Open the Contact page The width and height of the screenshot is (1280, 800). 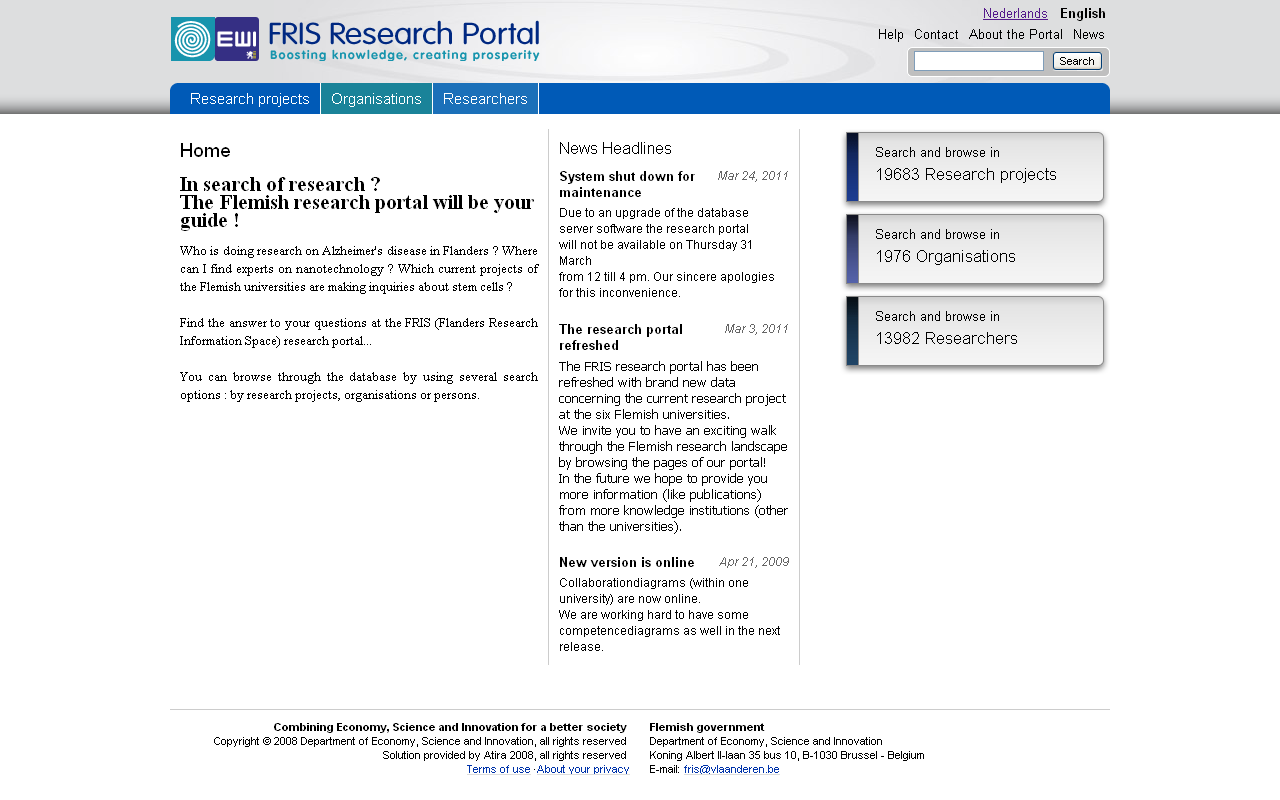(x=936, y=35)
